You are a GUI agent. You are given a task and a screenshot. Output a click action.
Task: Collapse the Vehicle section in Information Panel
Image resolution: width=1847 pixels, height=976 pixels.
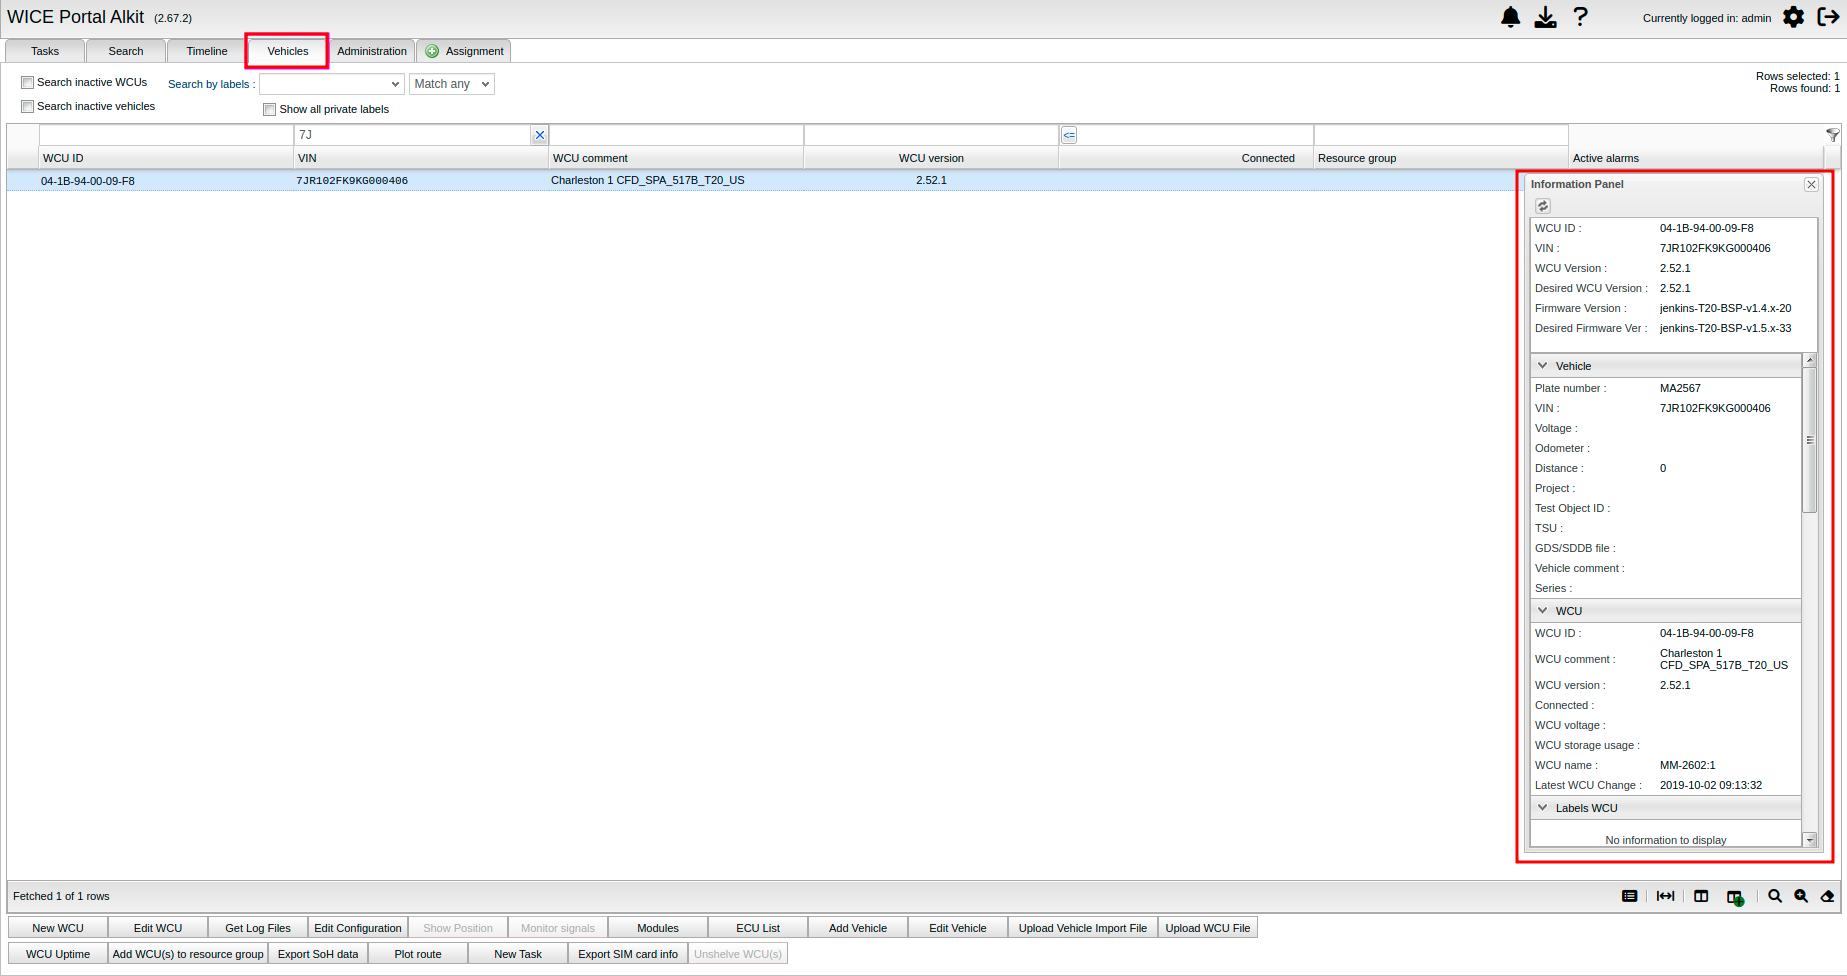(1542, 366)
